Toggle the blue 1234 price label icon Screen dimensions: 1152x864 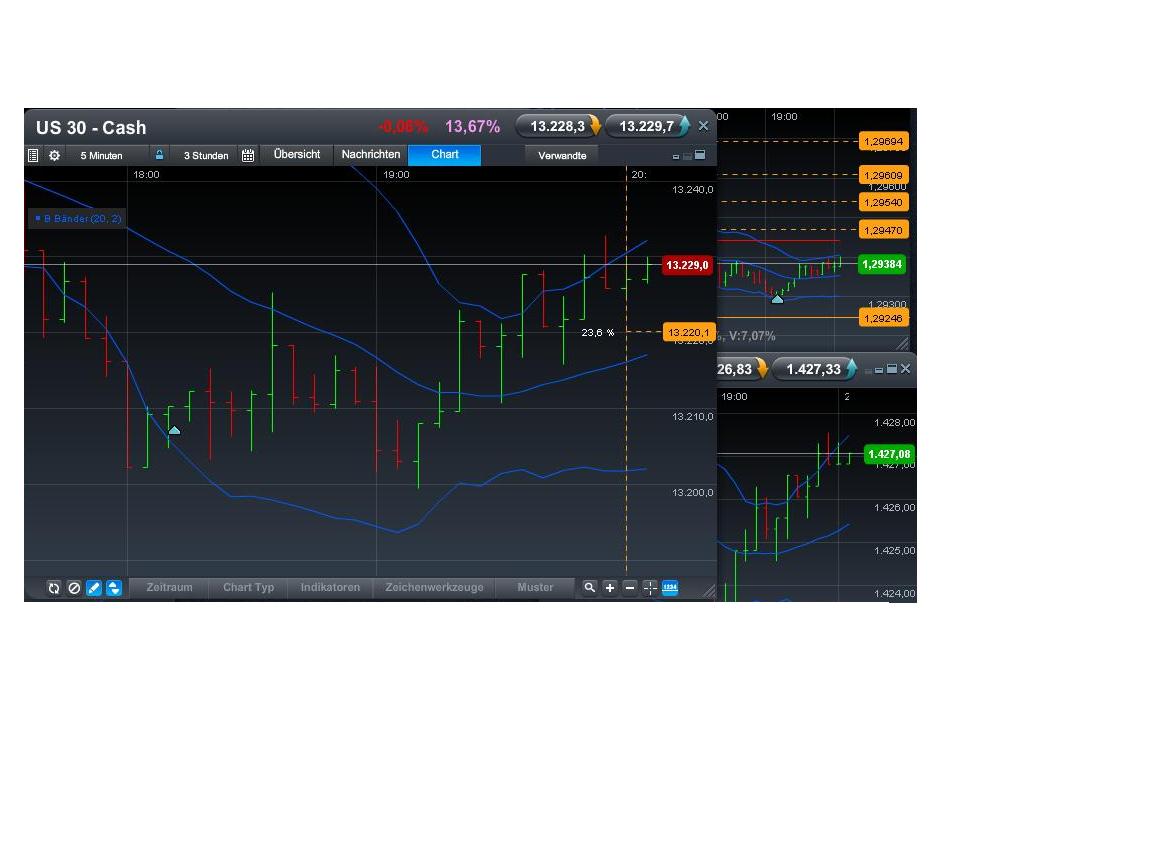tap(670, 588)
